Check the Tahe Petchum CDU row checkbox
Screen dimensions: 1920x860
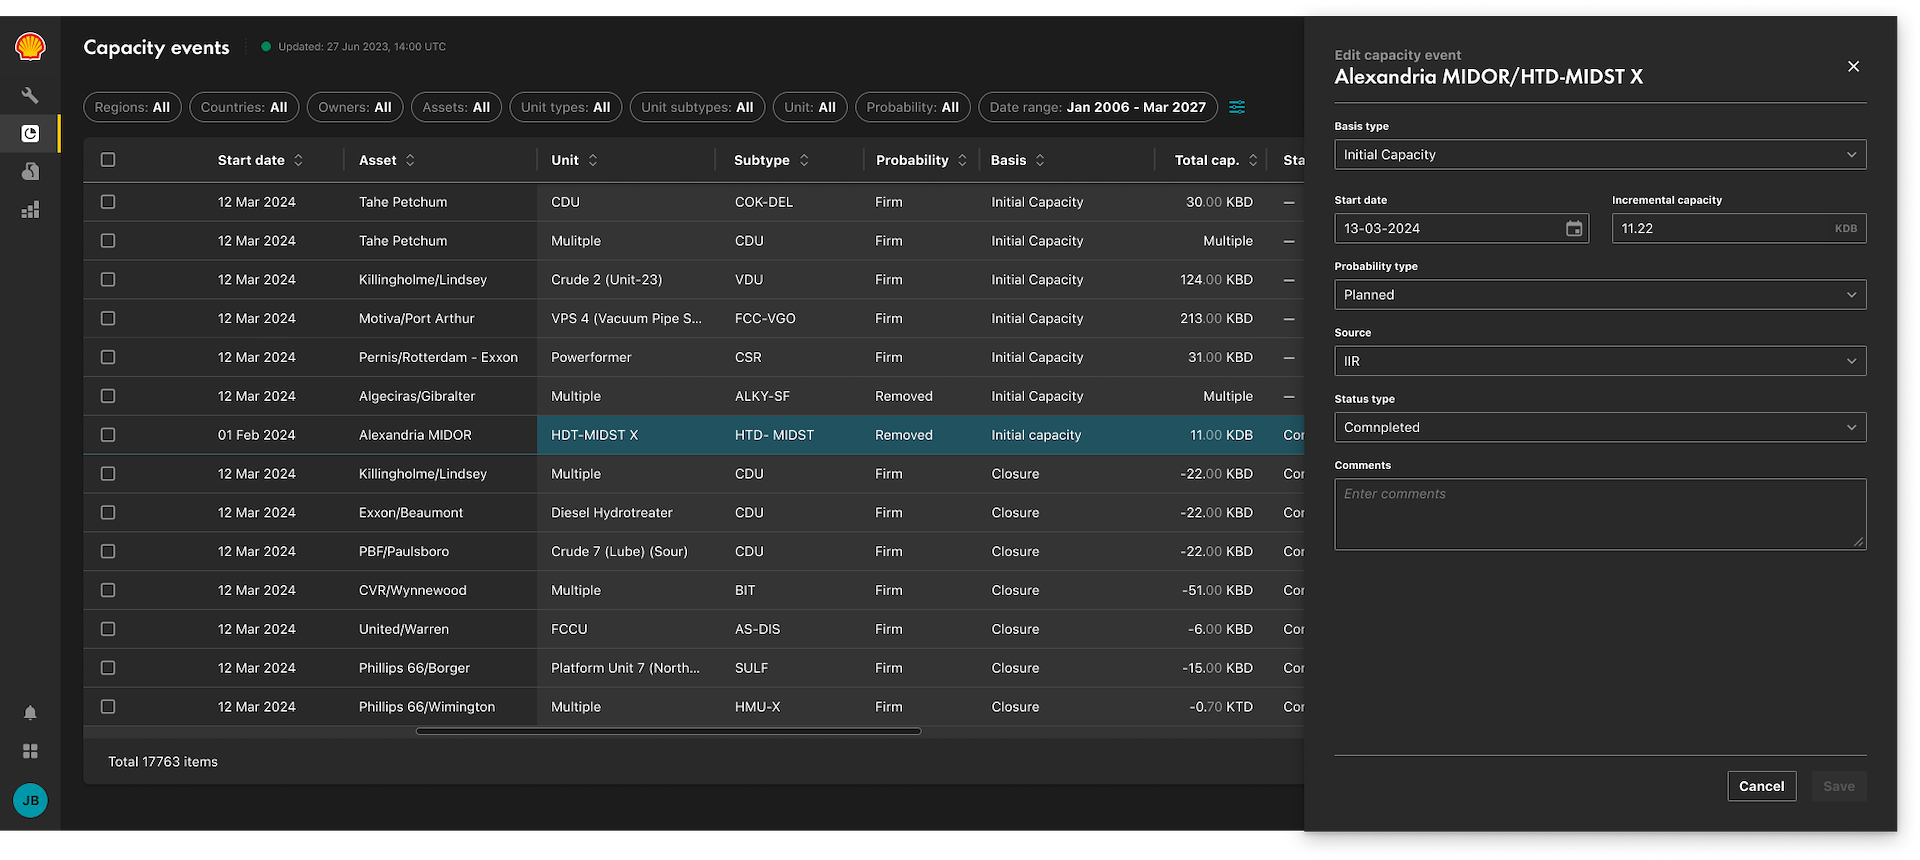tap(108, 202)
